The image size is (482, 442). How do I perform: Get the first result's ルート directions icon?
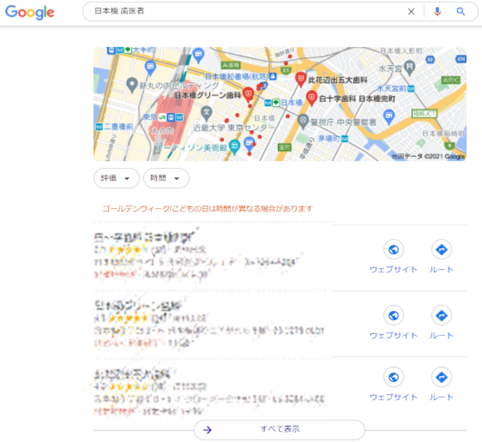tap(441, 249)
